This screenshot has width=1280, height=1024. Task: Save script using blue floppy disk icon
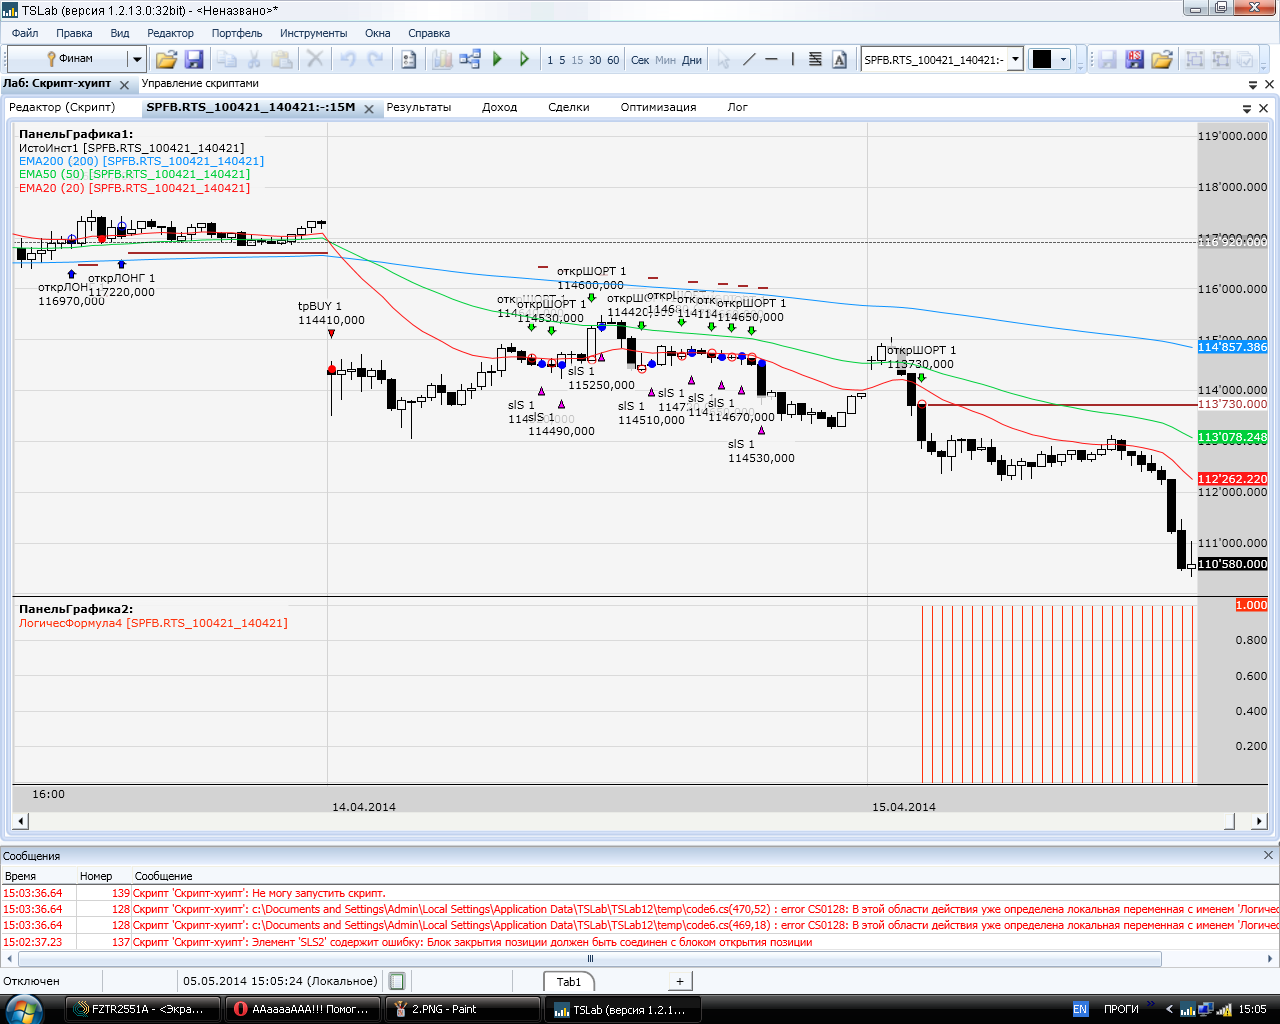[194, 60]
